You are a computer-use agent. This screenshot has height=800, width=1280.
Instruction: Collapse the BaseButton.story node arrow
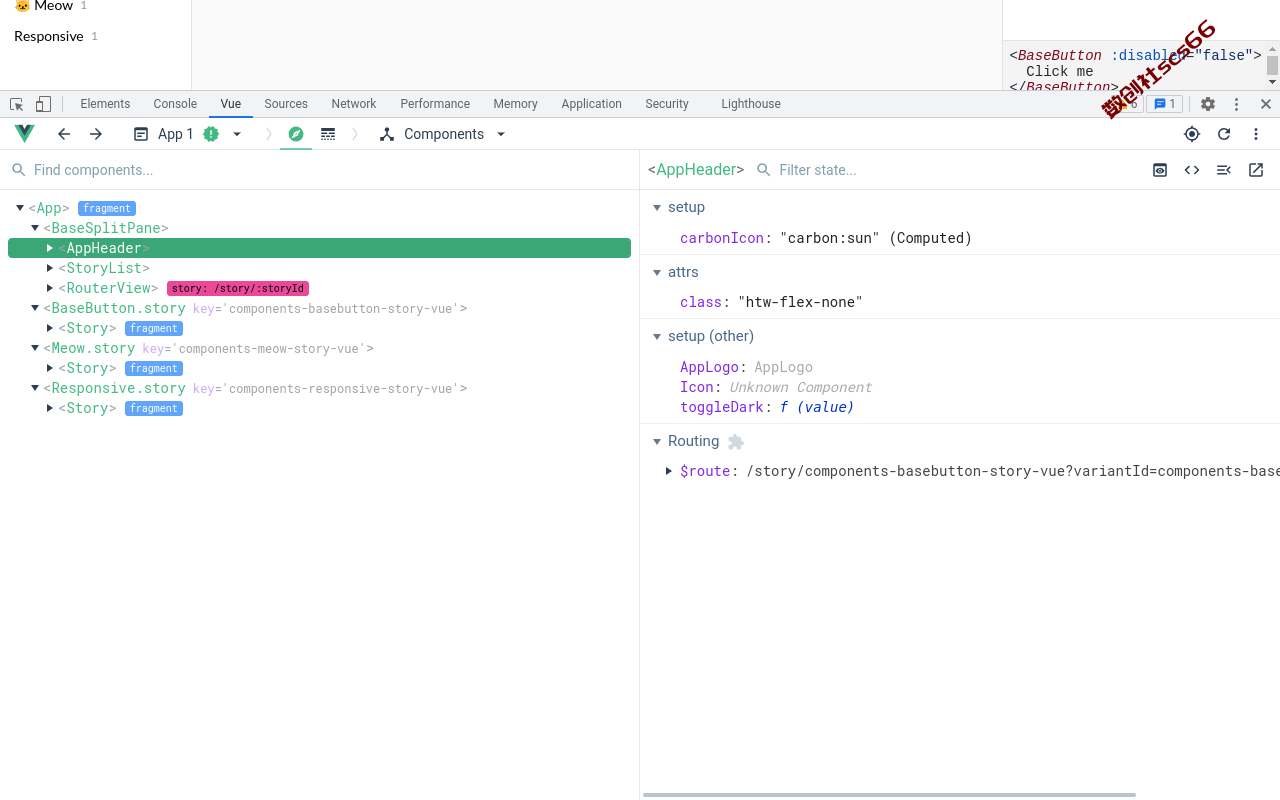point(35,308)
